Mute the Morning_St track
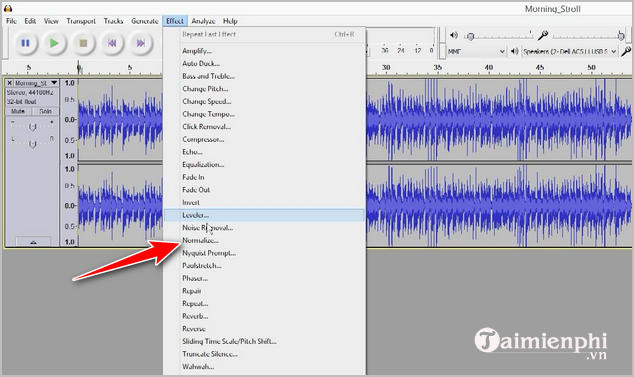 [18, 111]
